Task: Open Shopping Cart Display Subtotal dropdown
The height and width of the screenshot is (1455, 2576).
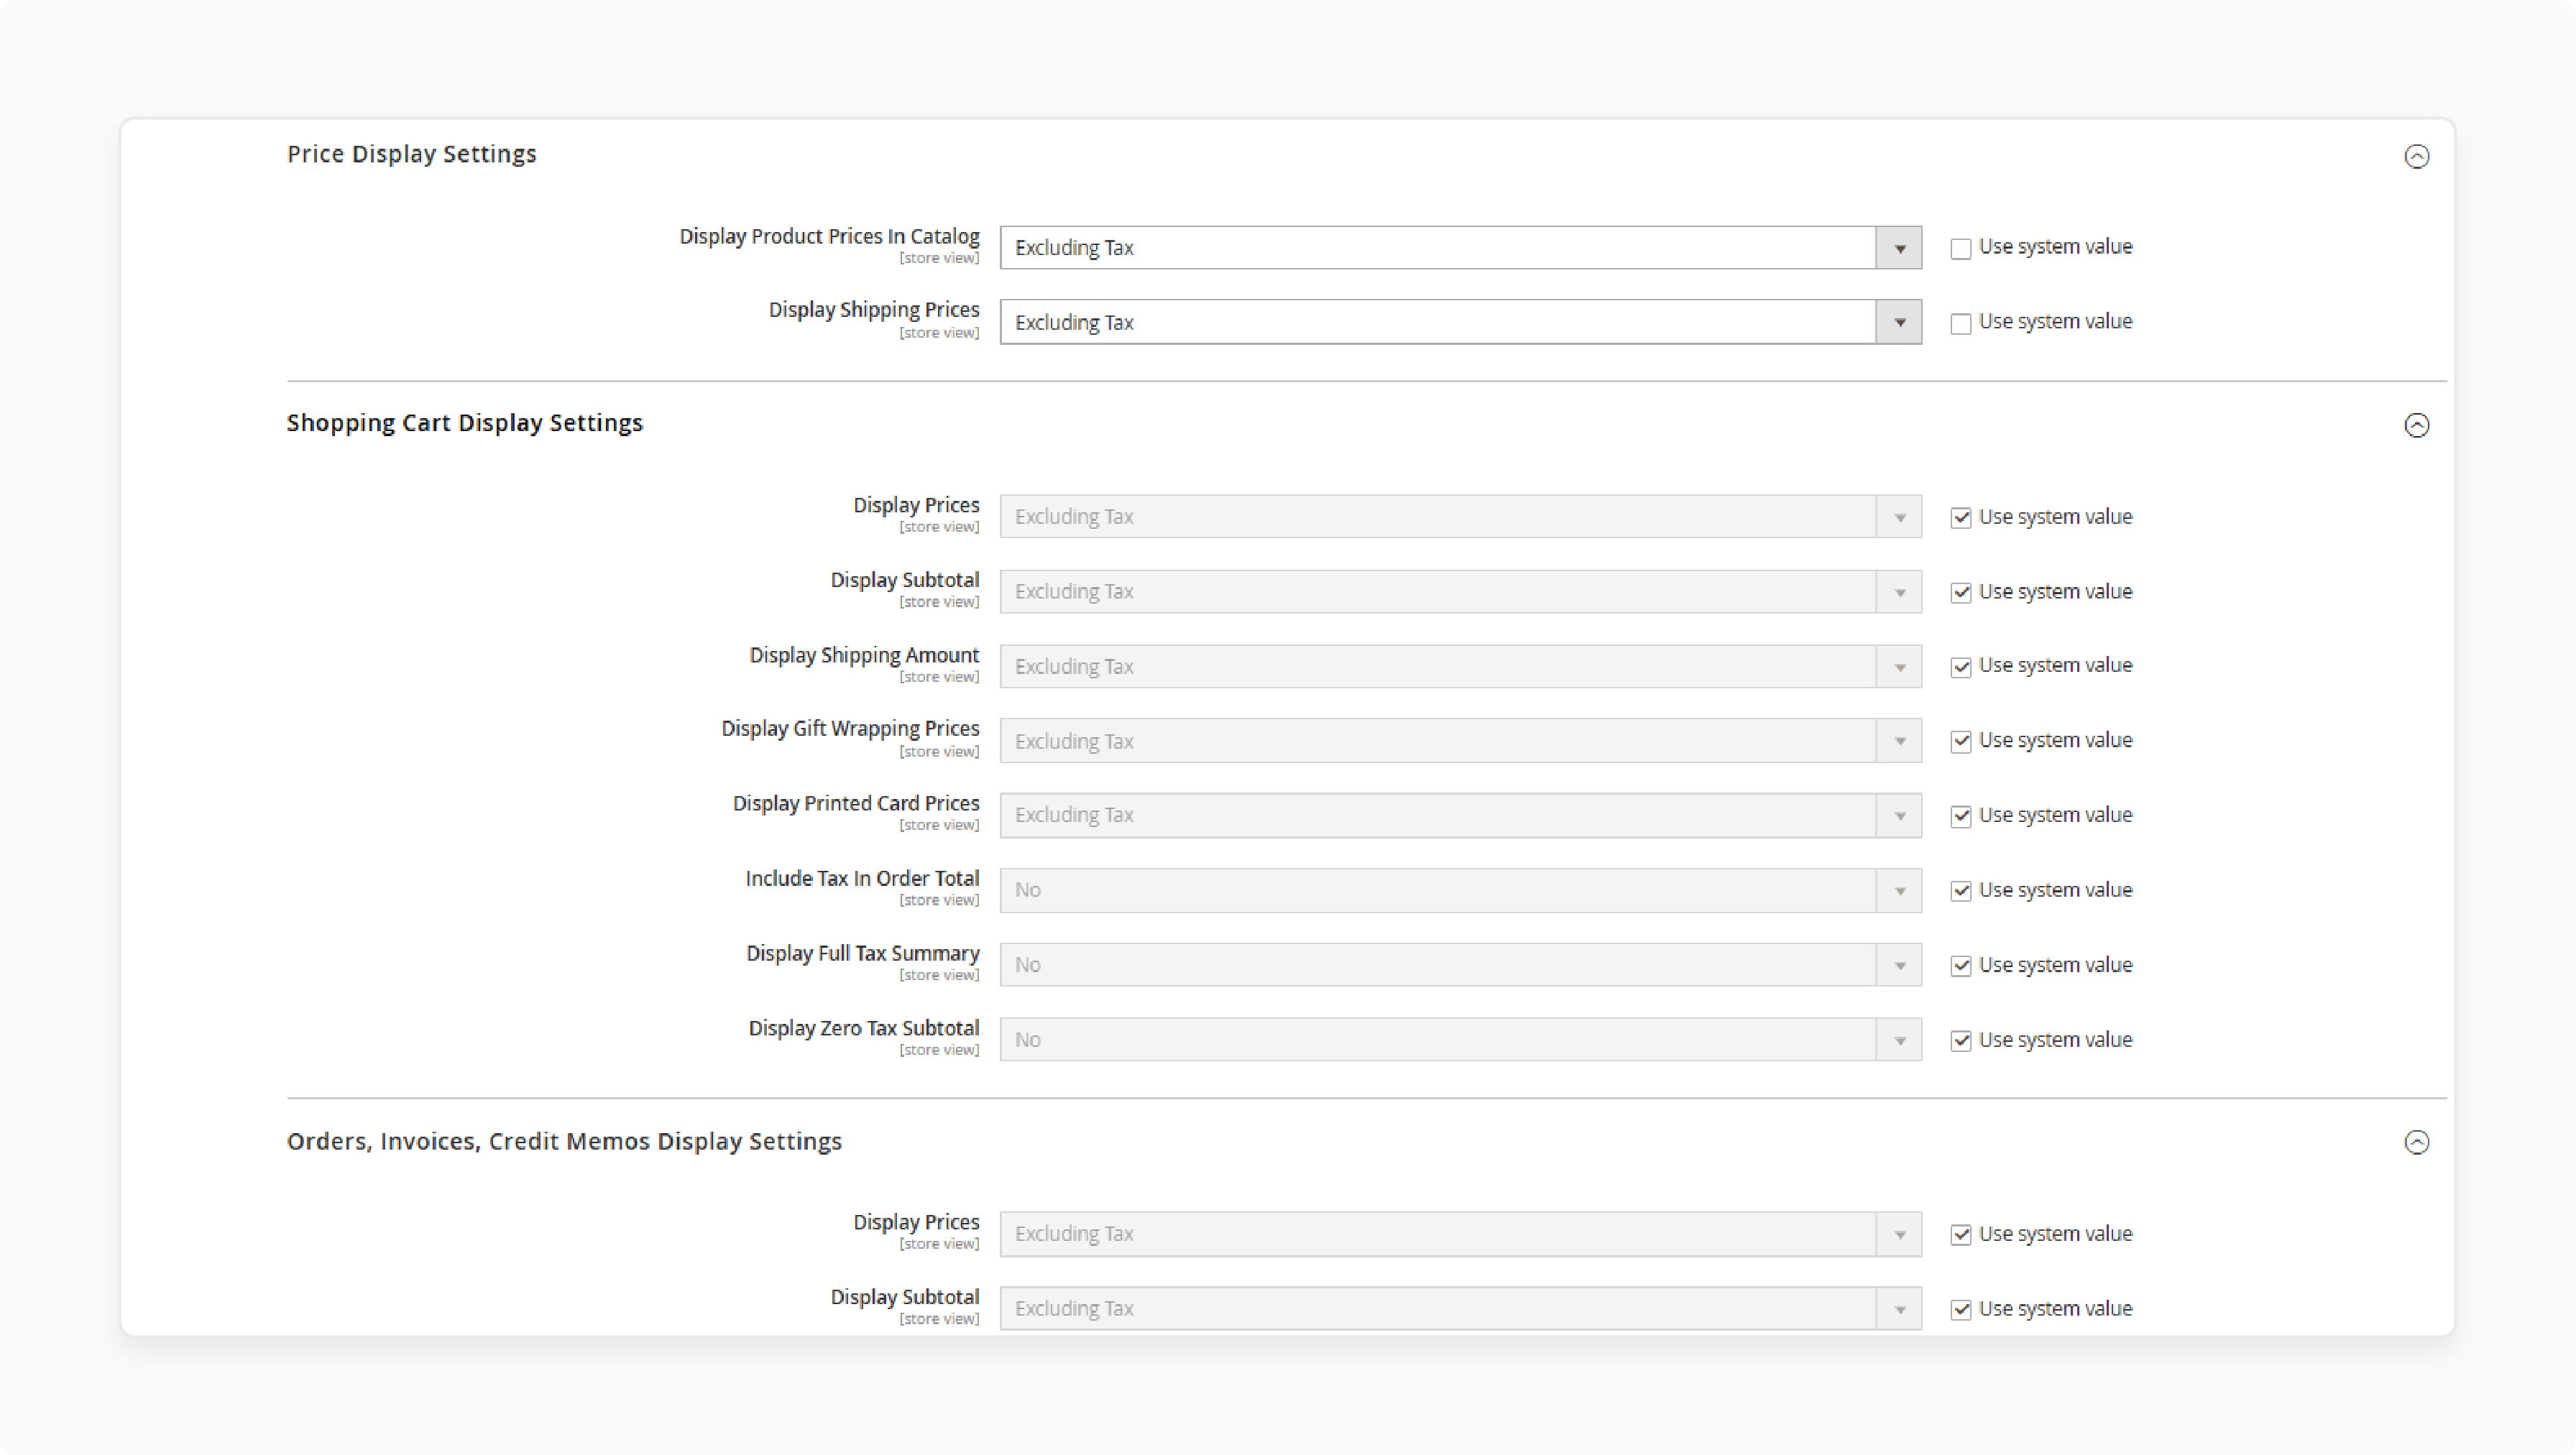Action: pos(1460,592)
